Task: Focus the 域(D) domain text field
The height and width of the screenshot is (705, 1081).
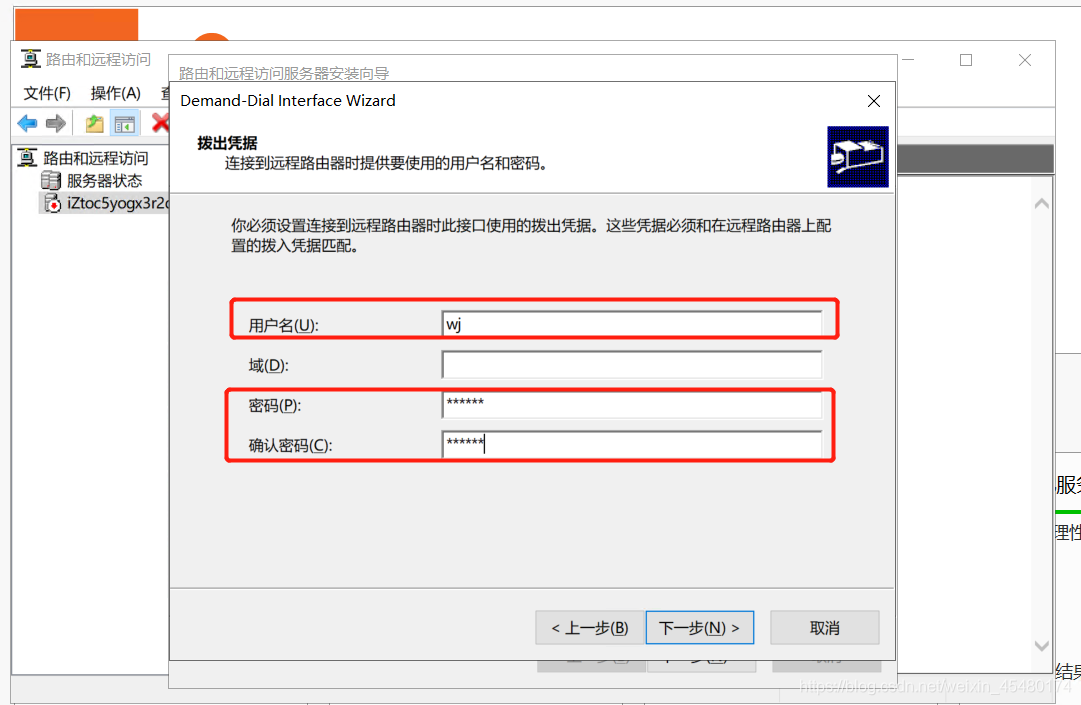Action: 631,365
